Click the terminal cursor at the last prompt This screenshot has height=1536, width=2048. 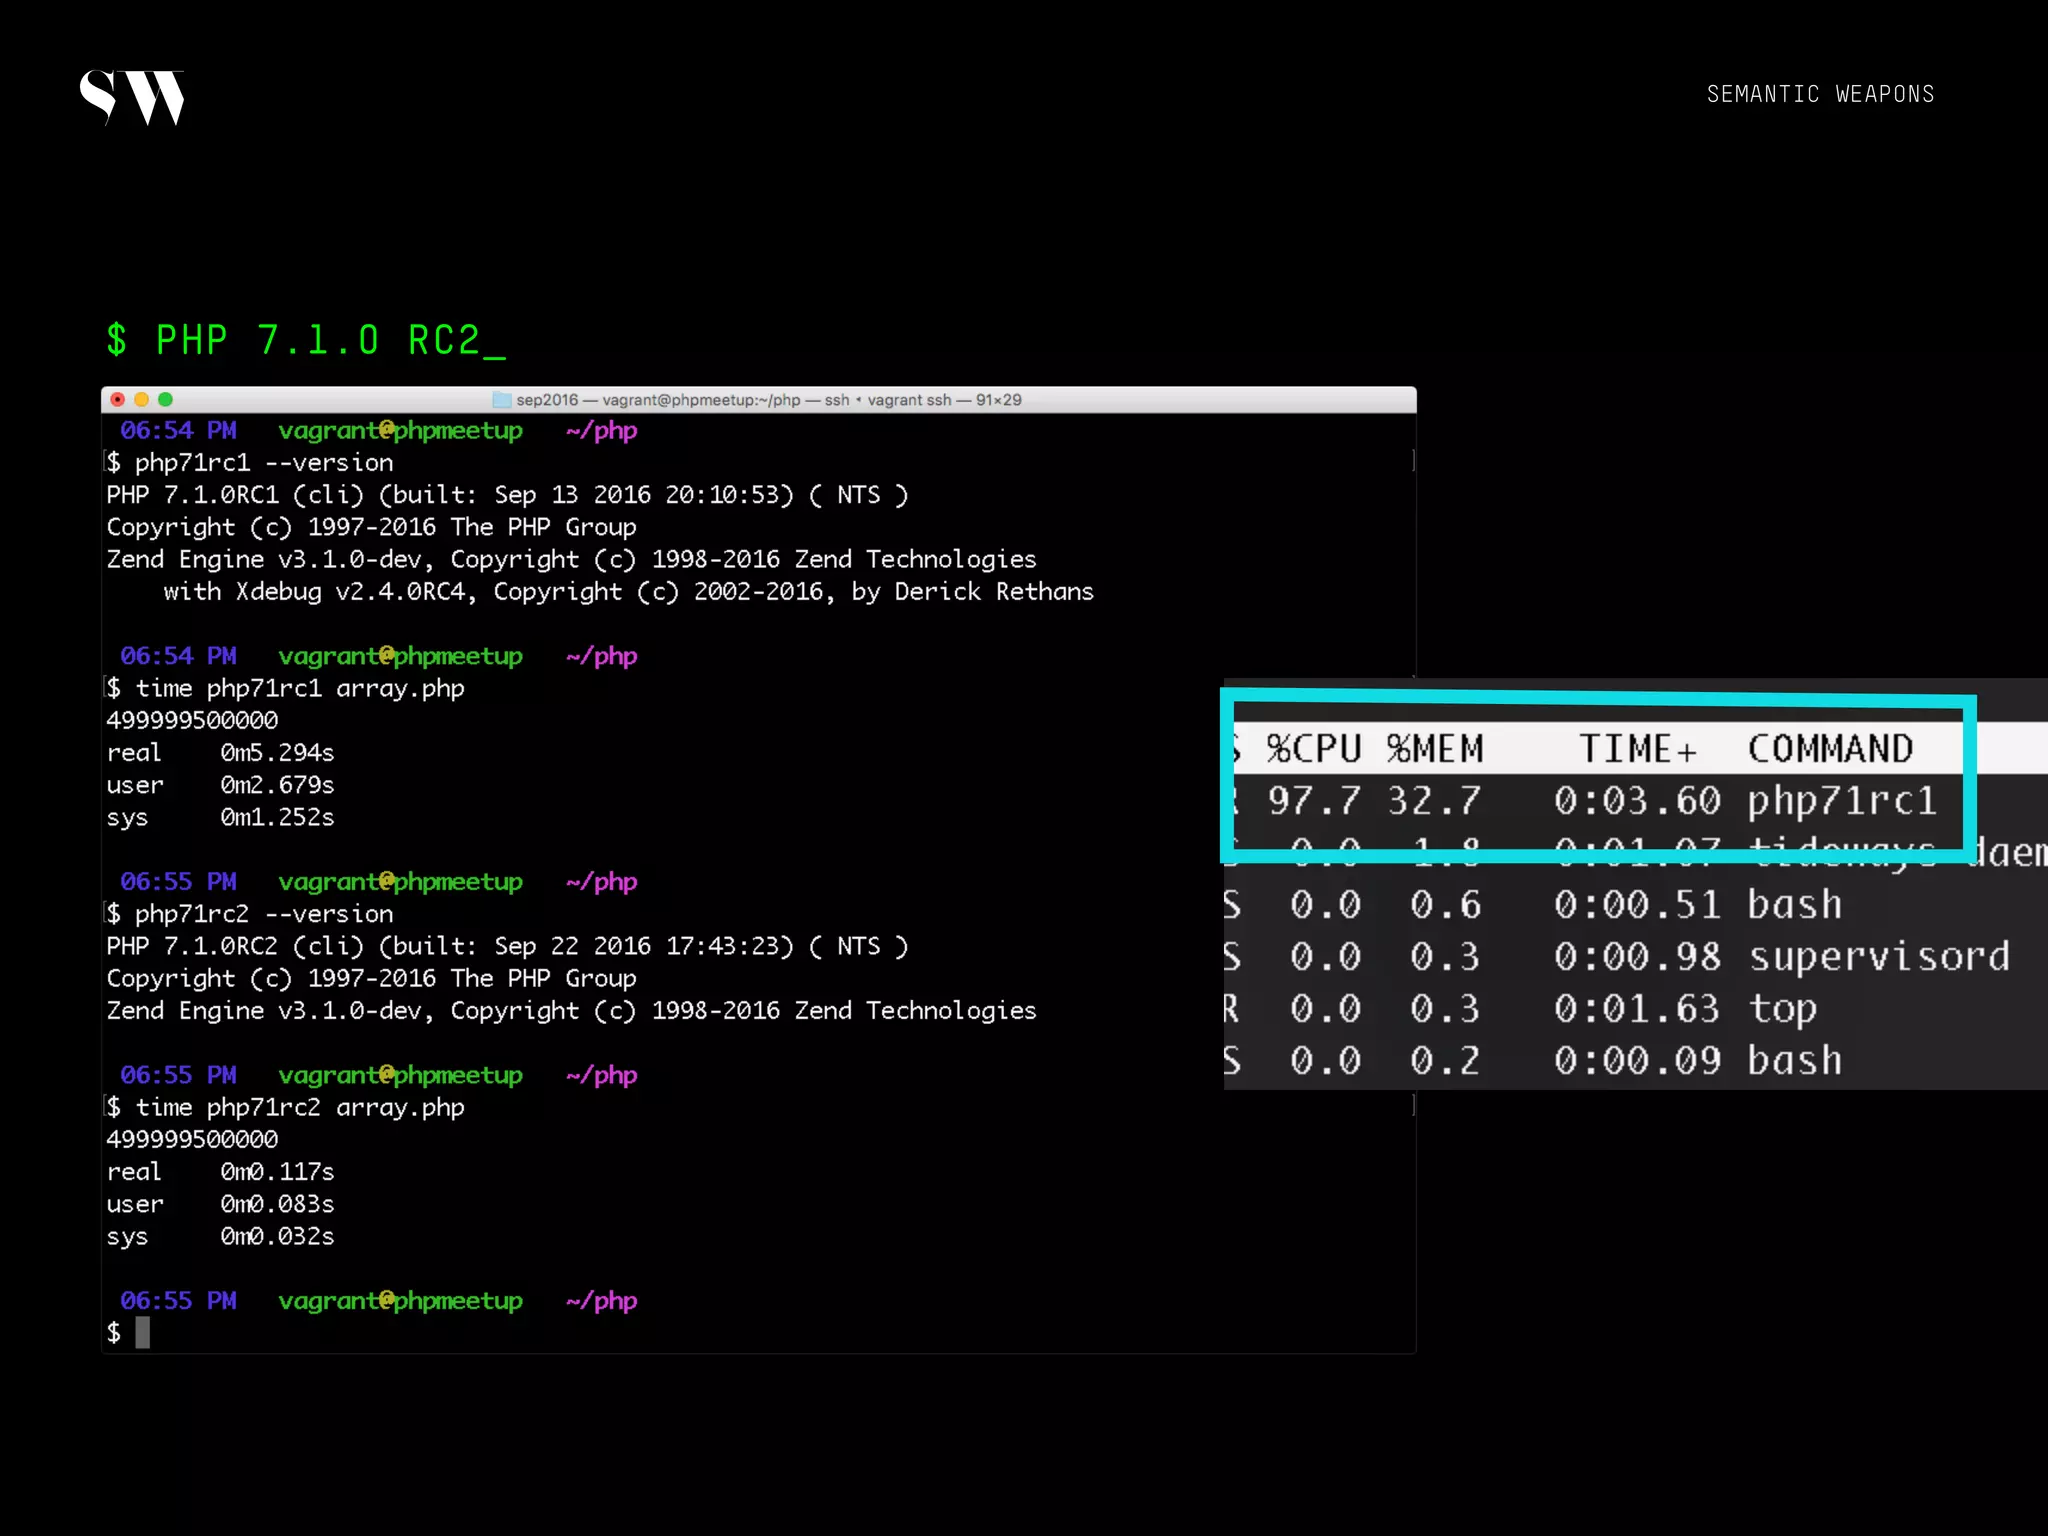pos(143,1332)
